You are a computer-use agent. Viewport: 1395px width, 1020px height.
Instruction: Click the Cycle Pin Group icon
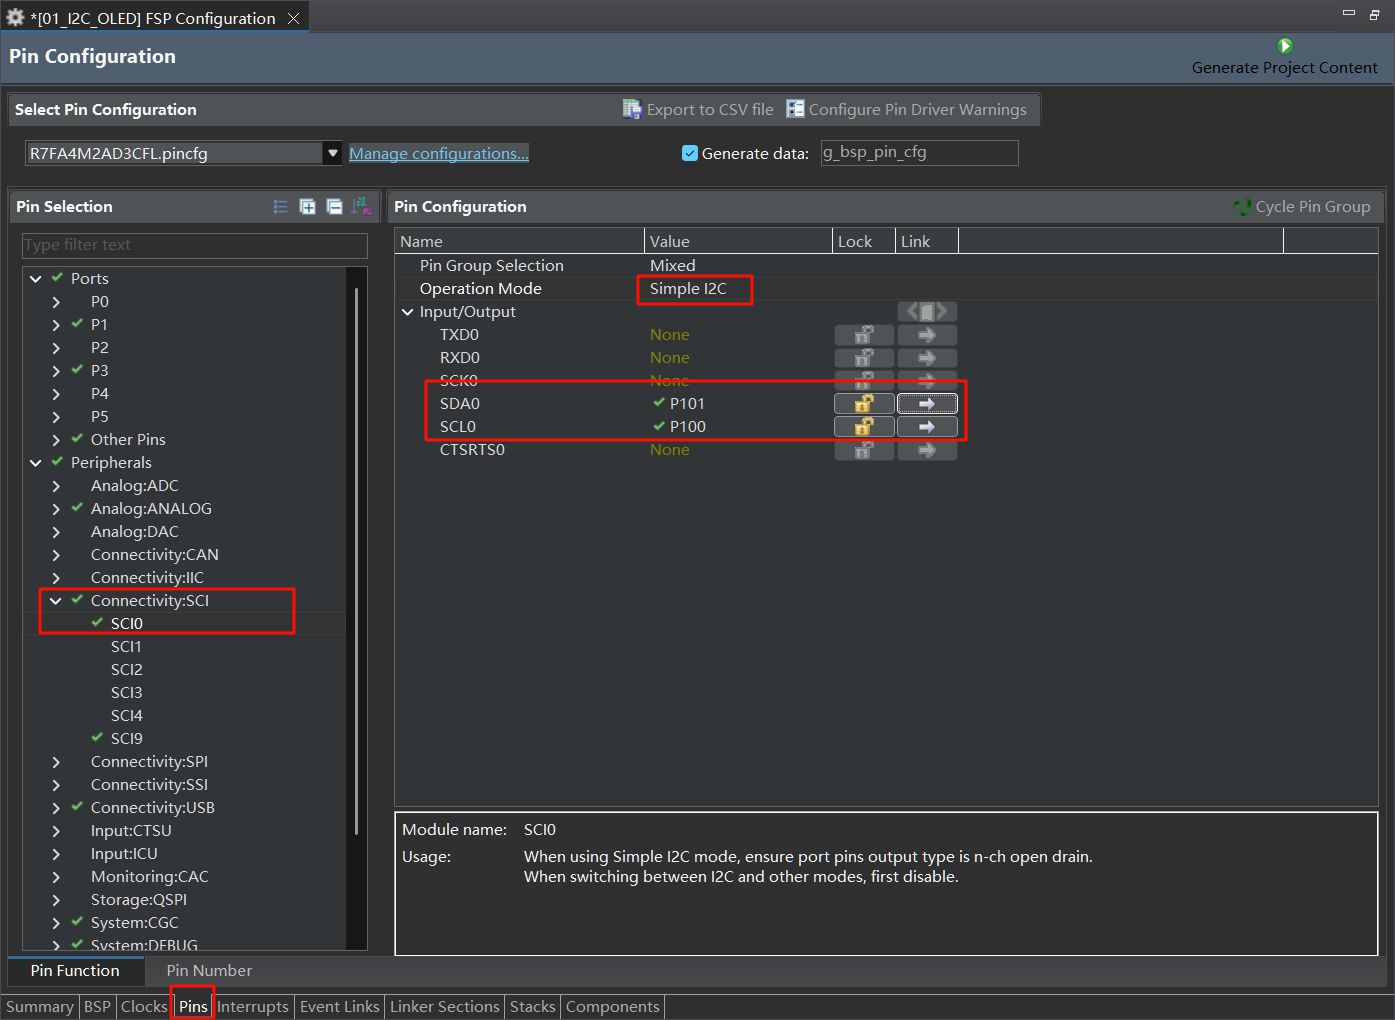[1242, 207]
